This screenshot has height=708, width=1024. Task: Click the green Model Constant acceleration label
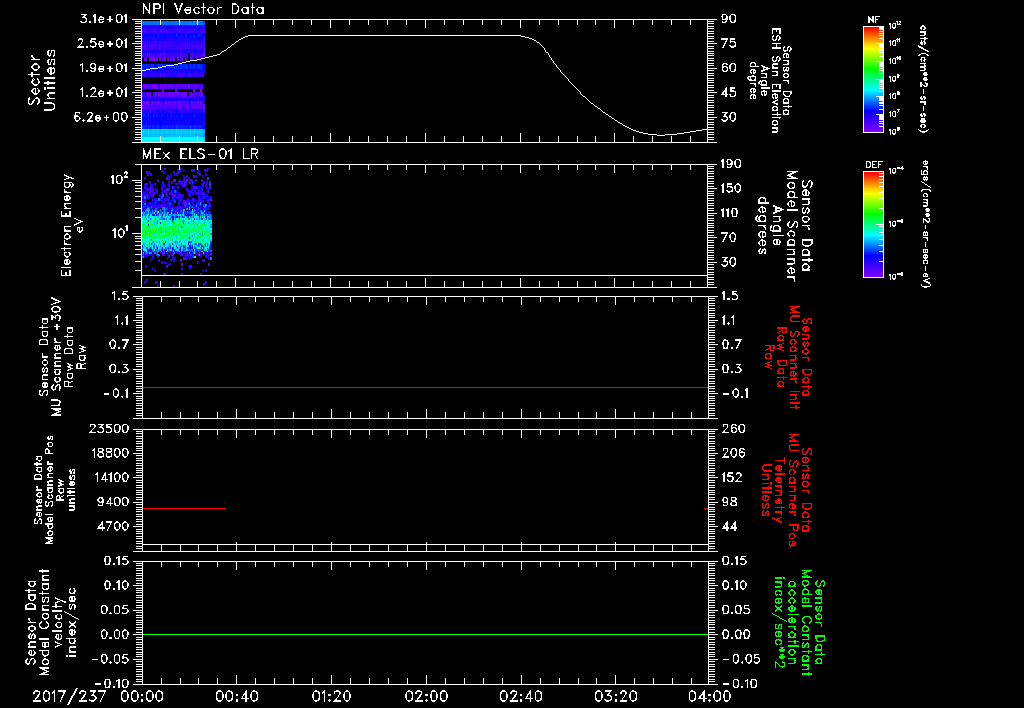coord(800,624)
